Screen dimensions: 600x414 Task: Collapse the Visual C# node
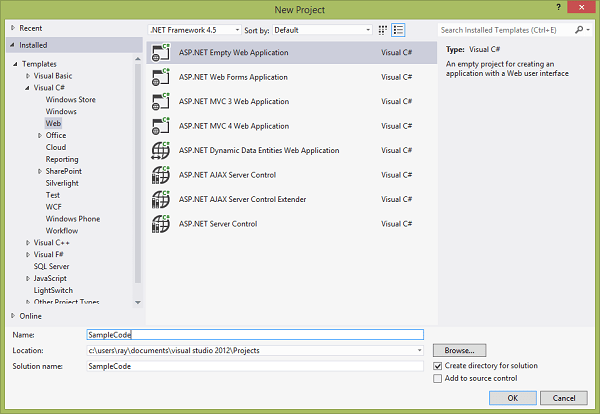27,88
